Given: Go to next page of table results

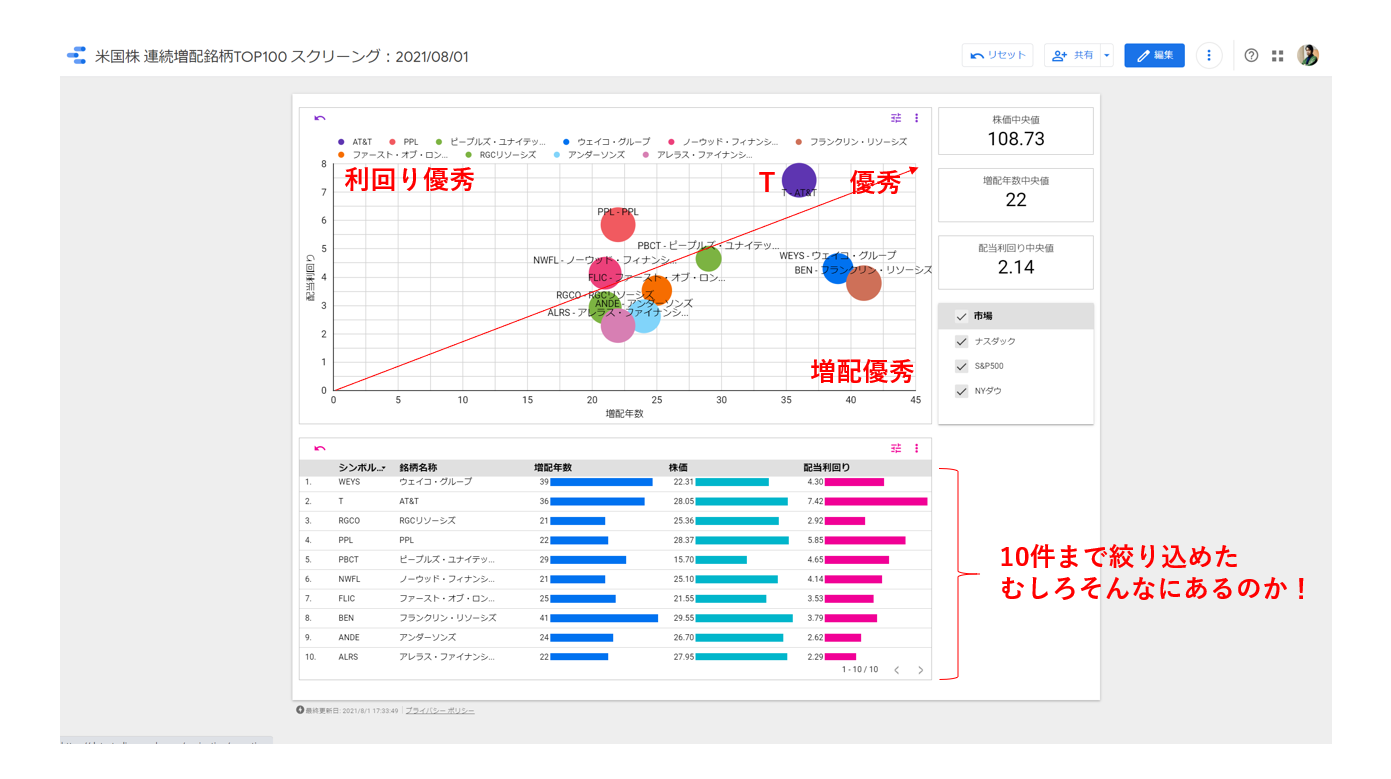Looking at the screenshot, I should coord(920,670).
